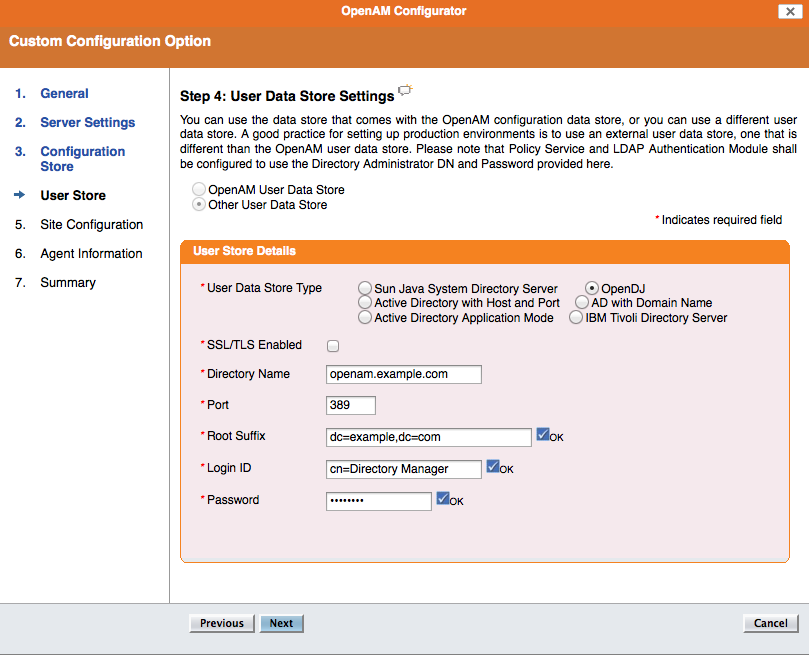The width and height of the screenshot is (809, 655).
Task: Click the Root Suffix OK validation checkmark
Action: click(x=543, y=434)
